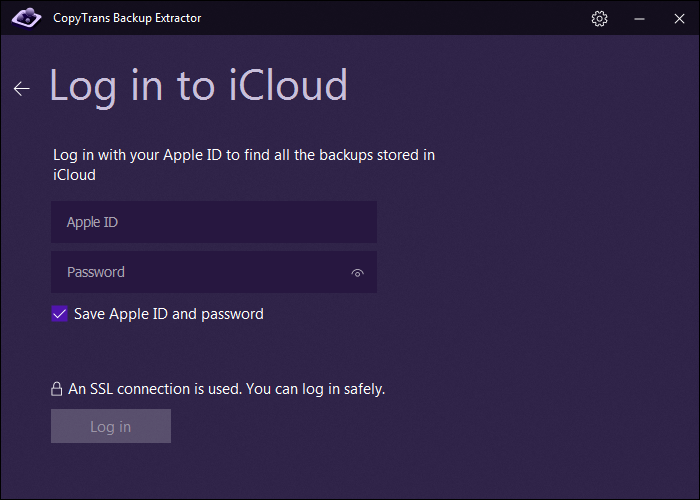Click the Log in button
Screen dimensions: 700x500
[111, 426]
